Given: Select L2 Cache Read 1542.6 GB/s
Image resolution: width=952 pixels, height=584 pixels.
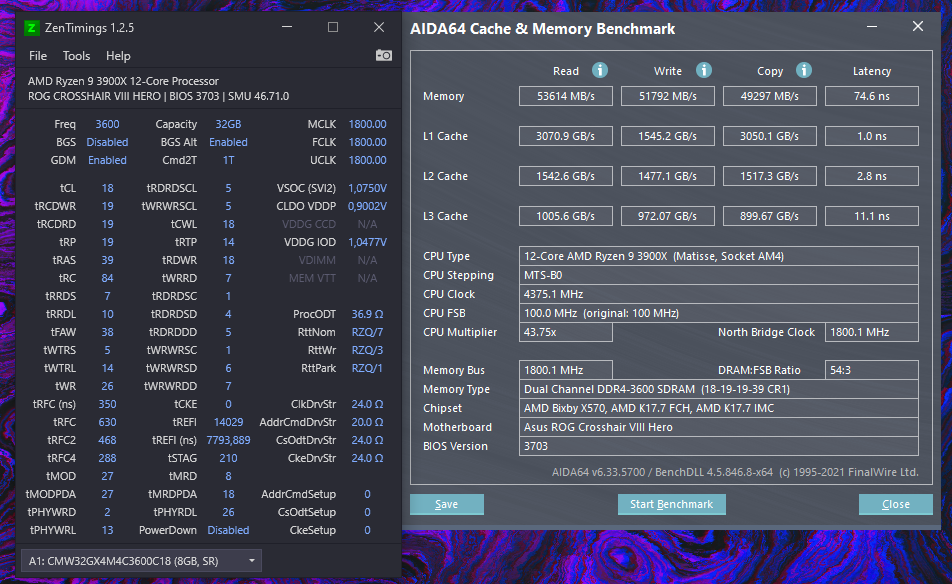Looking at the screenshot, I should click(x=566, y=176).
